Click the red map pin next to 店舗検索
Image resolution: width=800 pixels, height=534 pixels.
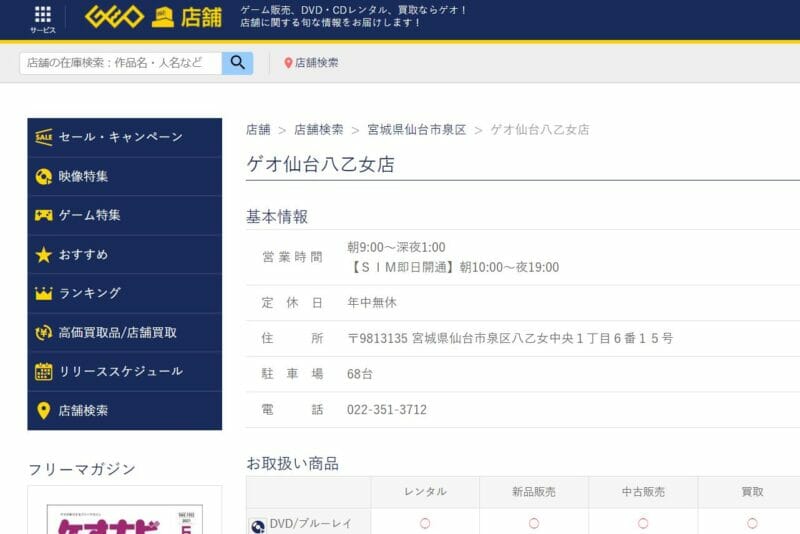point(288,63)
